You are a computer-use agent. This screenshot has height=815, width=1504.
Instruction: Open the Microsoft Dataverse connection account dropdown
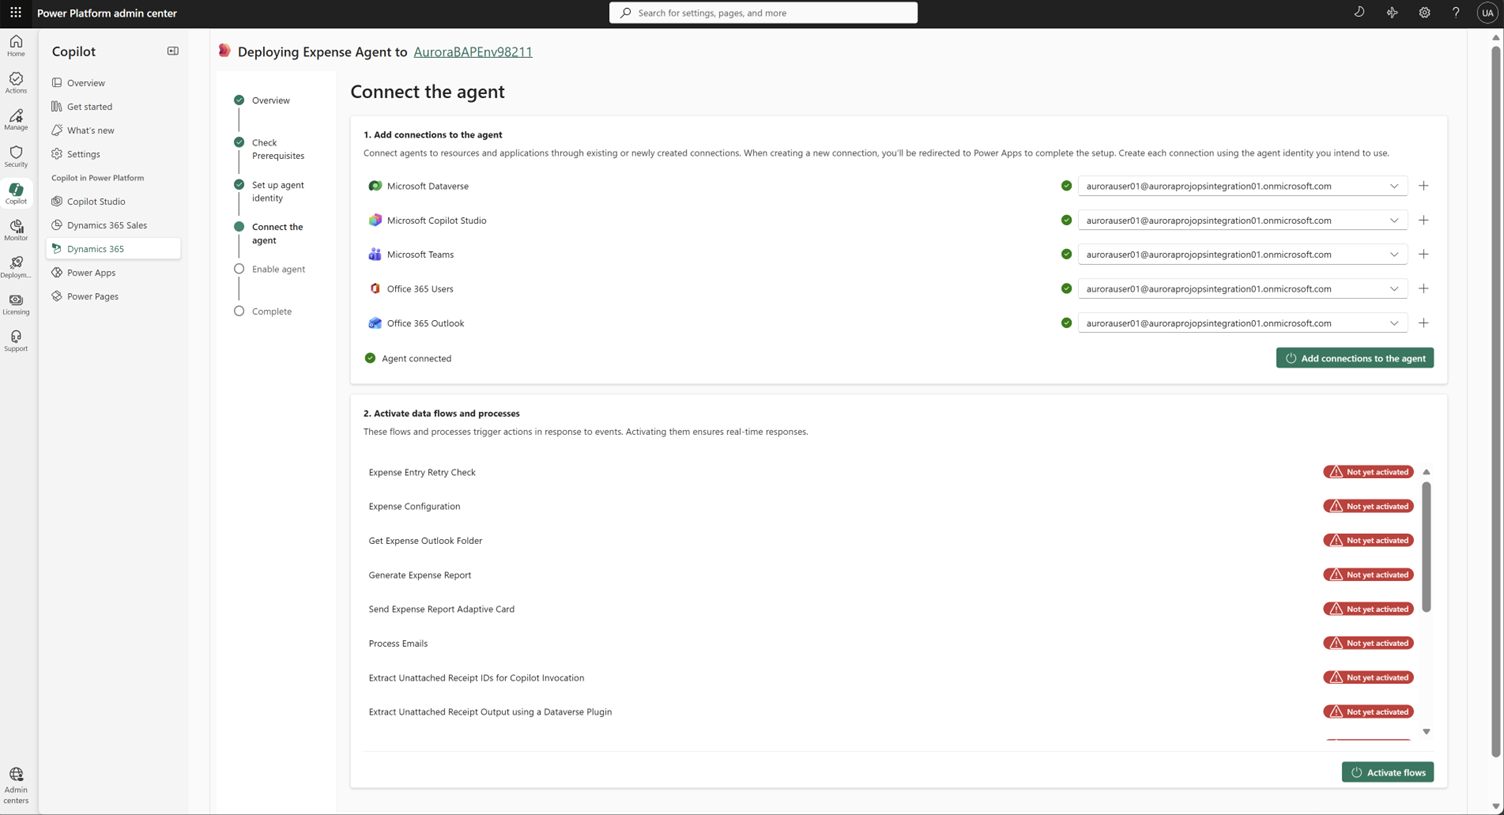click(1394, 185)
